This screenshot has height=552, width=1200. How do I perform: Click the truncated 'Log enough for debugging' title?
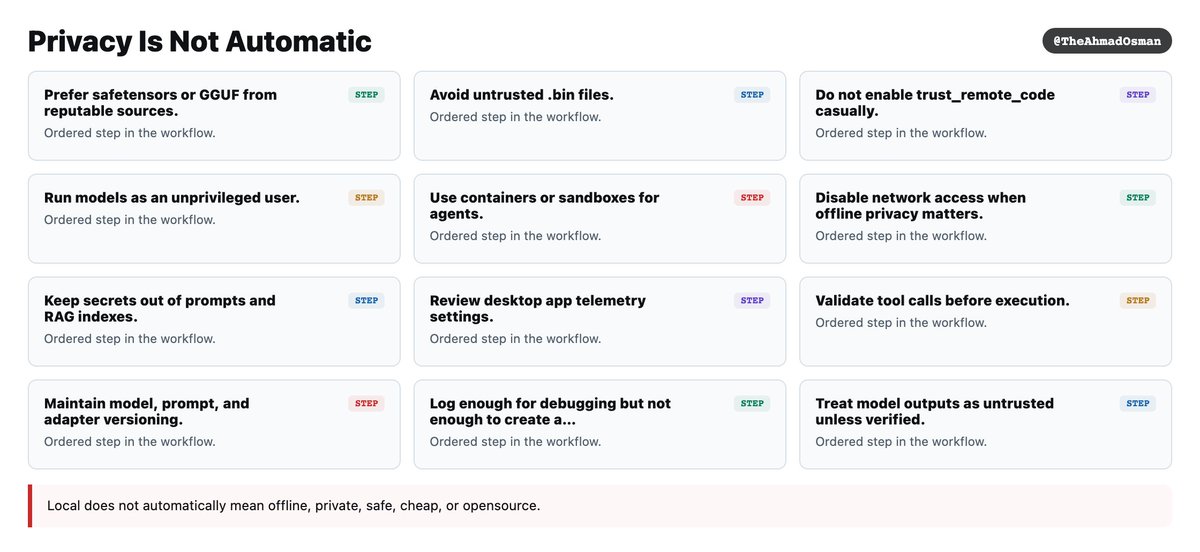pos(550,412)
